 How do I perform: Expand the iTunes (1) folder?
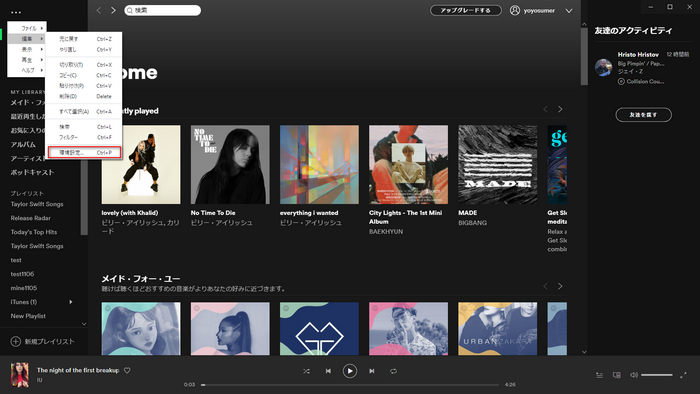click(71, 302)
